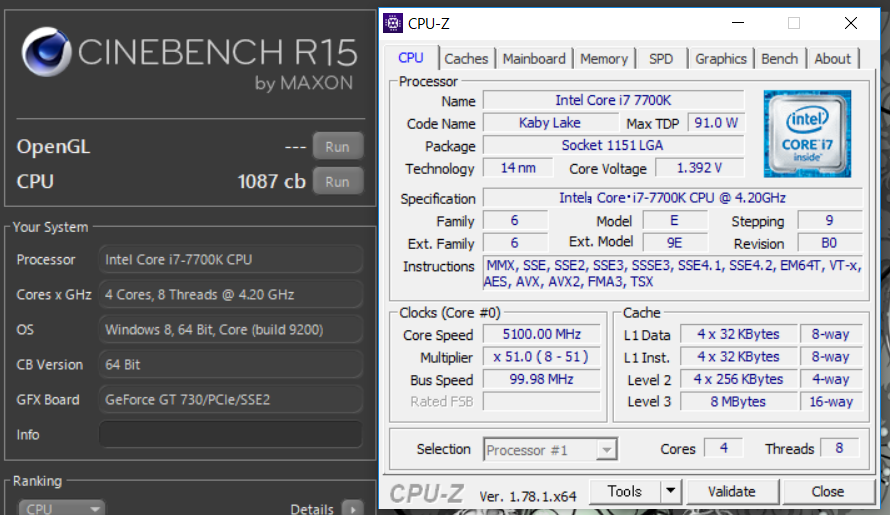Click the CPU-Z app icon in title bar
Image resolution: width=890 pixels, height=515 pixels.
point(393,23)
